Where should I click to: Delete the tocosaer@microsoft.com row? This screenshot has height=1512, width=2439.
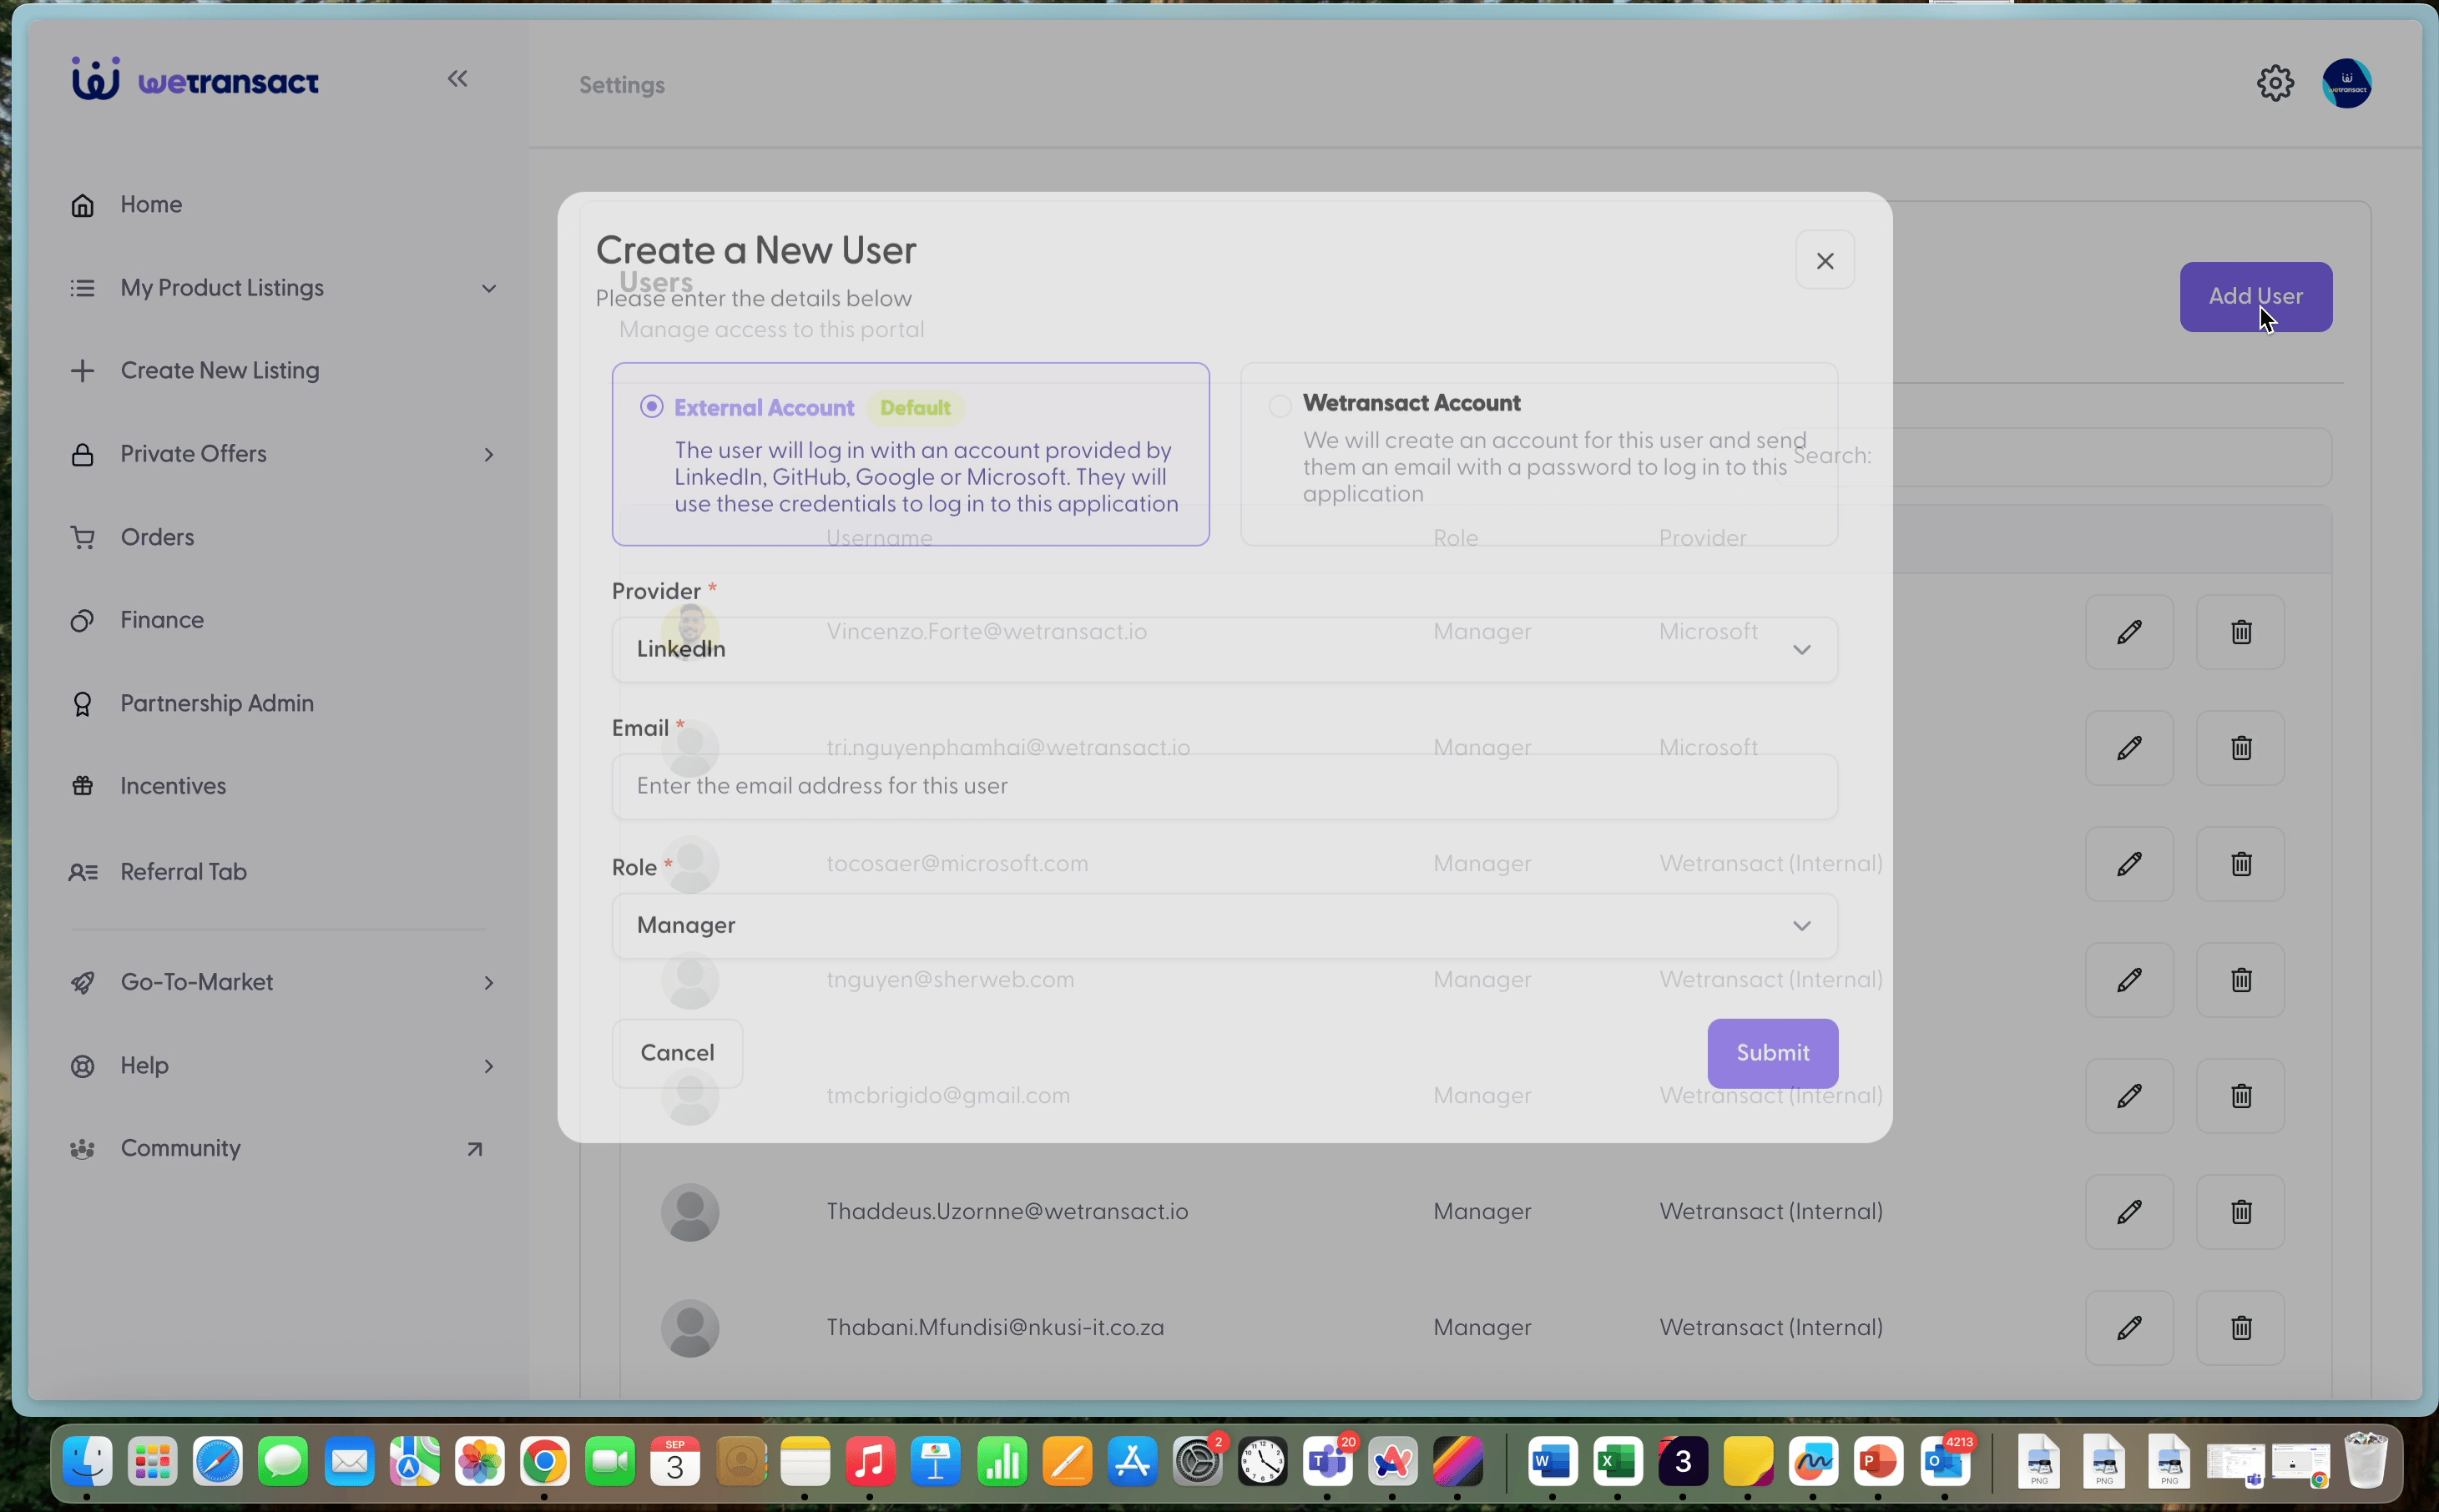(x=2240, y=864)
